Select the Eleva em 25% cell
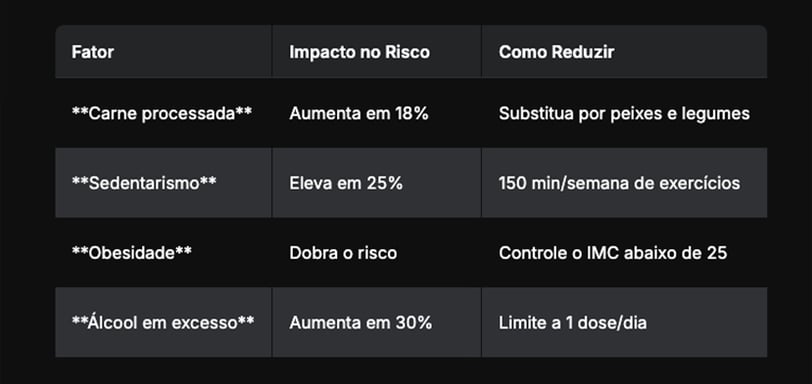 click(x=376, y=183)
